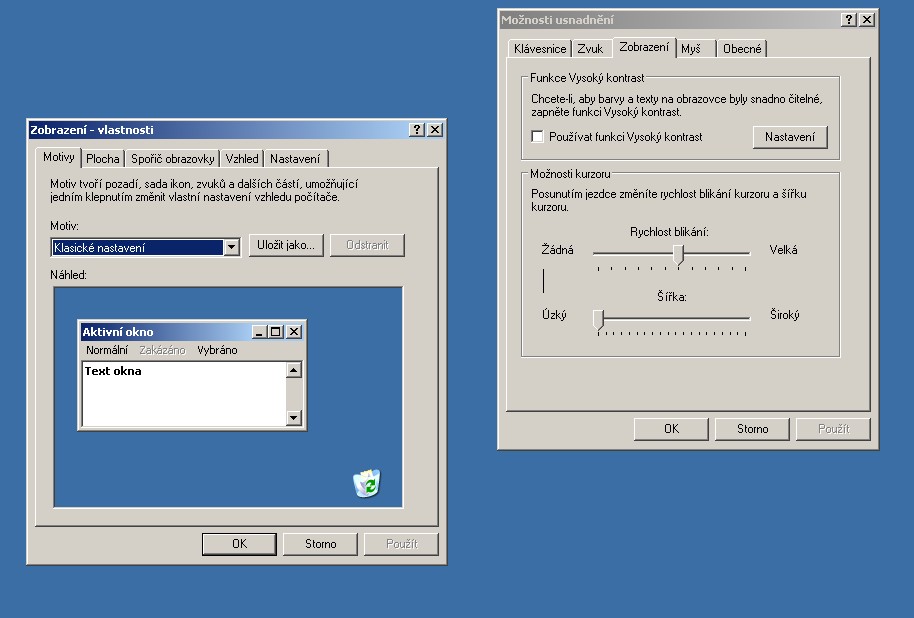
Task: Click scroll down arrow in preview window
Action: [294, 417]
